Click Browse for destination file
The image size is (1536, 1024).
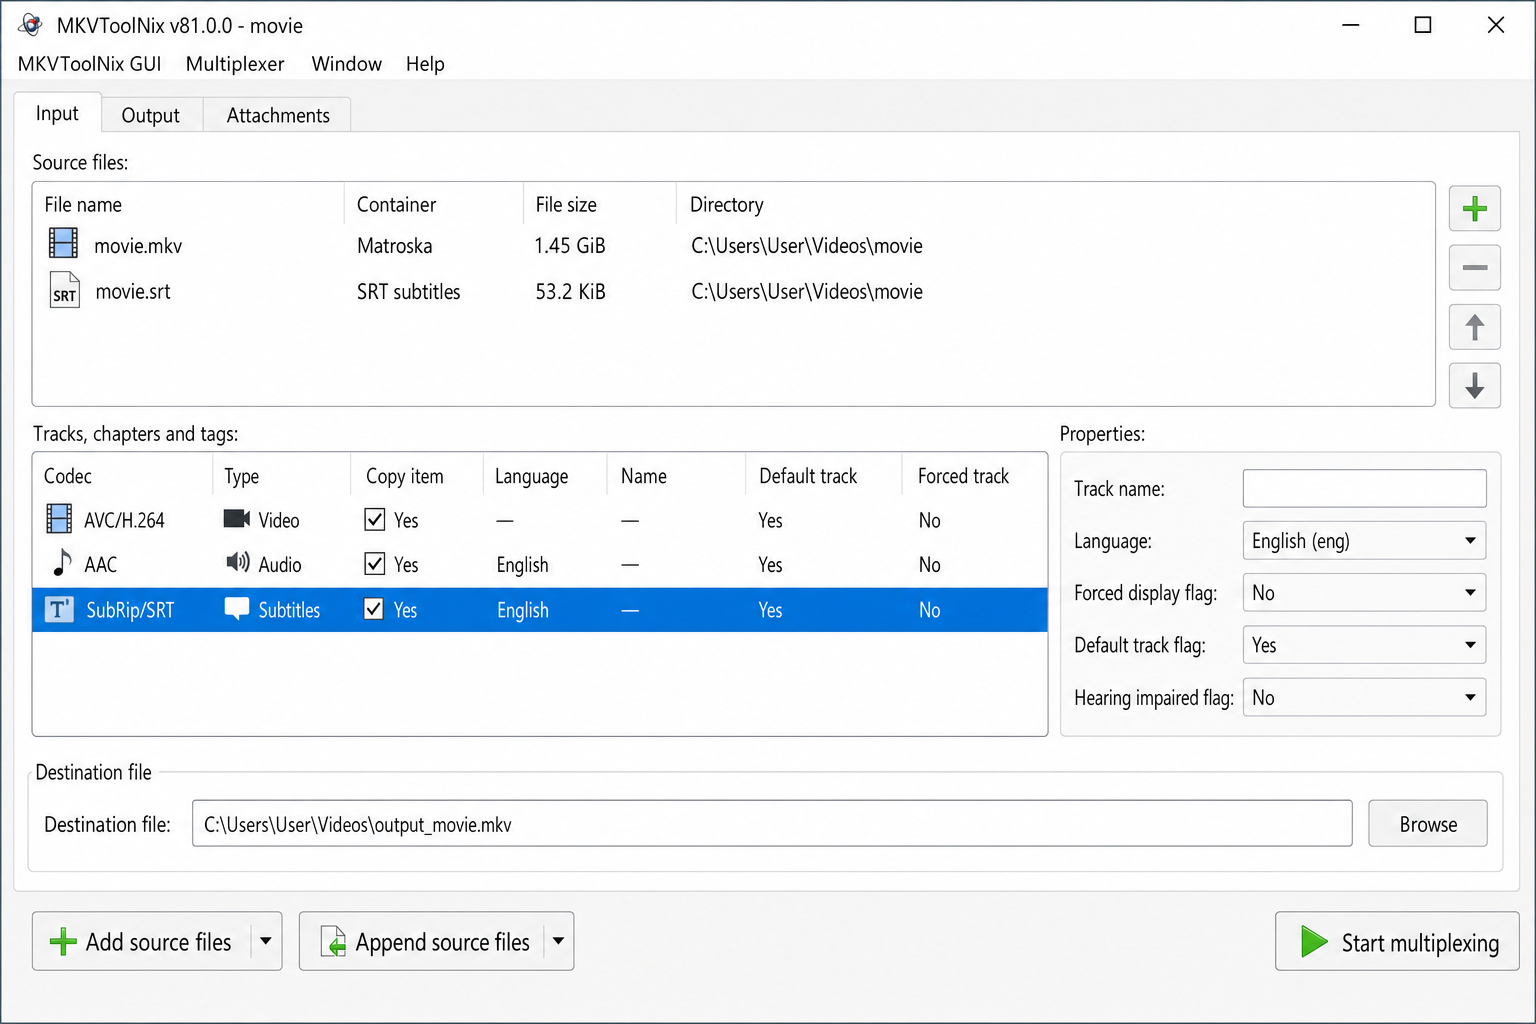[1428, 824]
